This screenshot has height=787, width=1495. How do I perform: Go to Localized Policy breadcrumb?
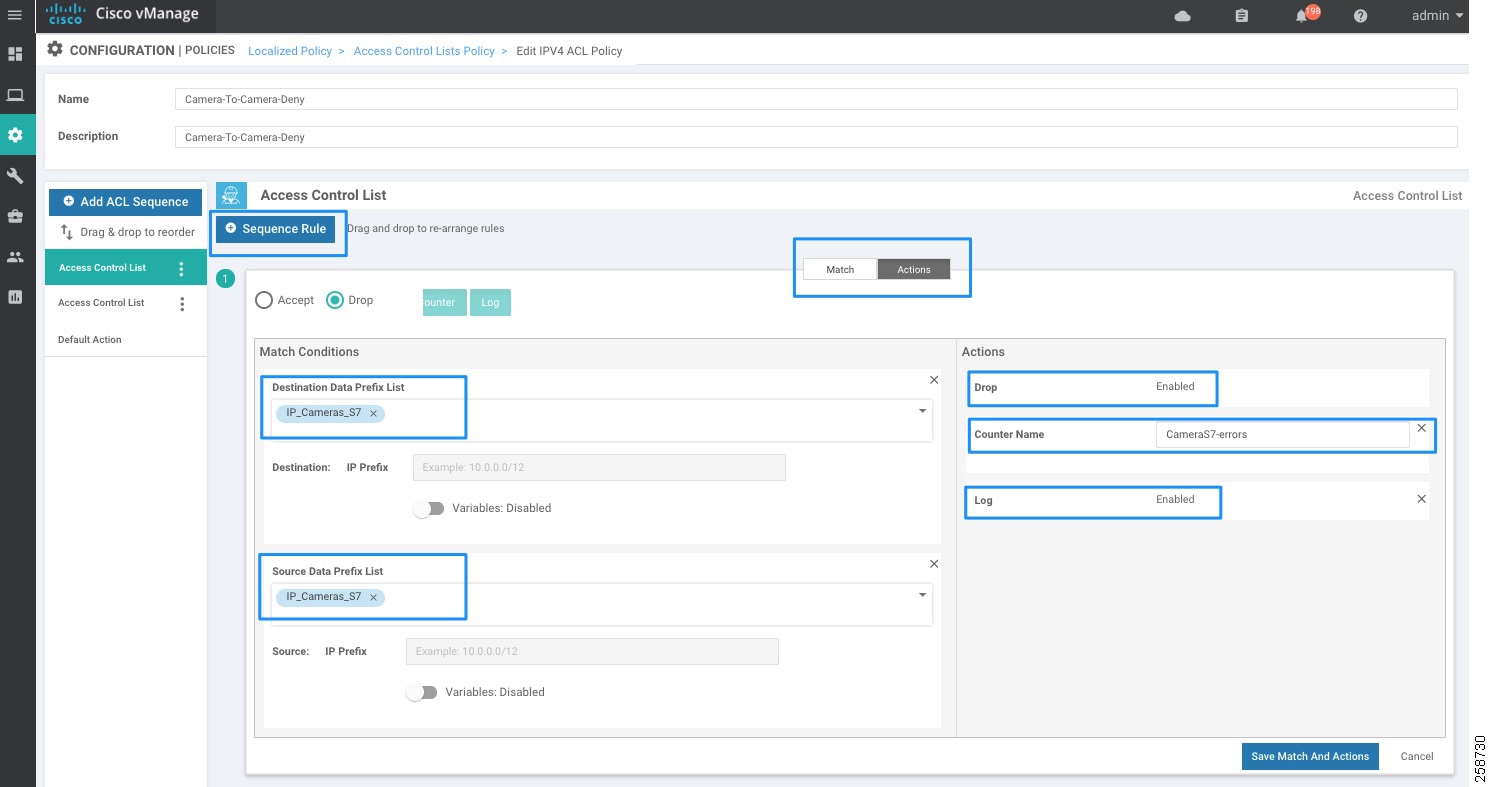click(x=290, y=51)
